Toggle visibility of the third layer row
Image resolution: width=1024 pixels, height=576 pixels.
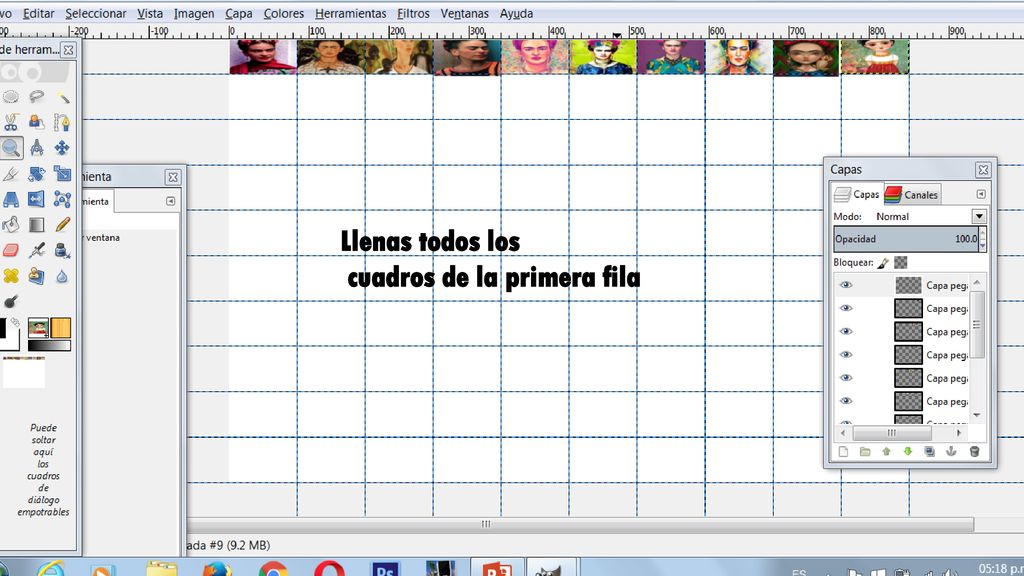[846, 331]
